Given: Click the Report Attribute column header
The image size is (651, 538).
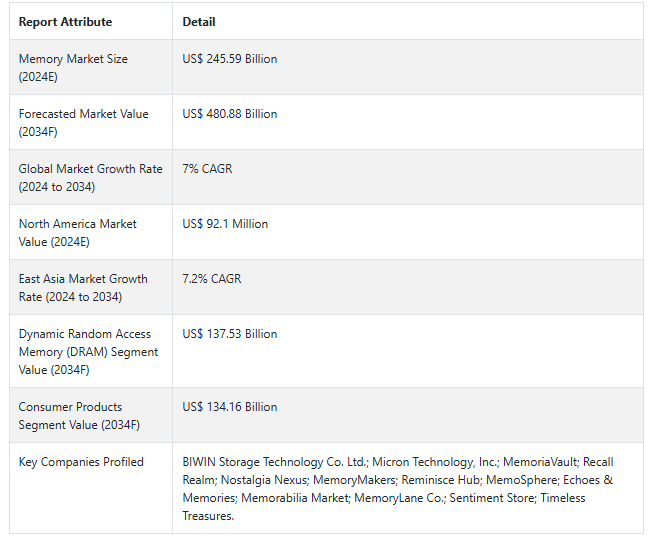Looking at the screenshot, I should tap(65, 22).
